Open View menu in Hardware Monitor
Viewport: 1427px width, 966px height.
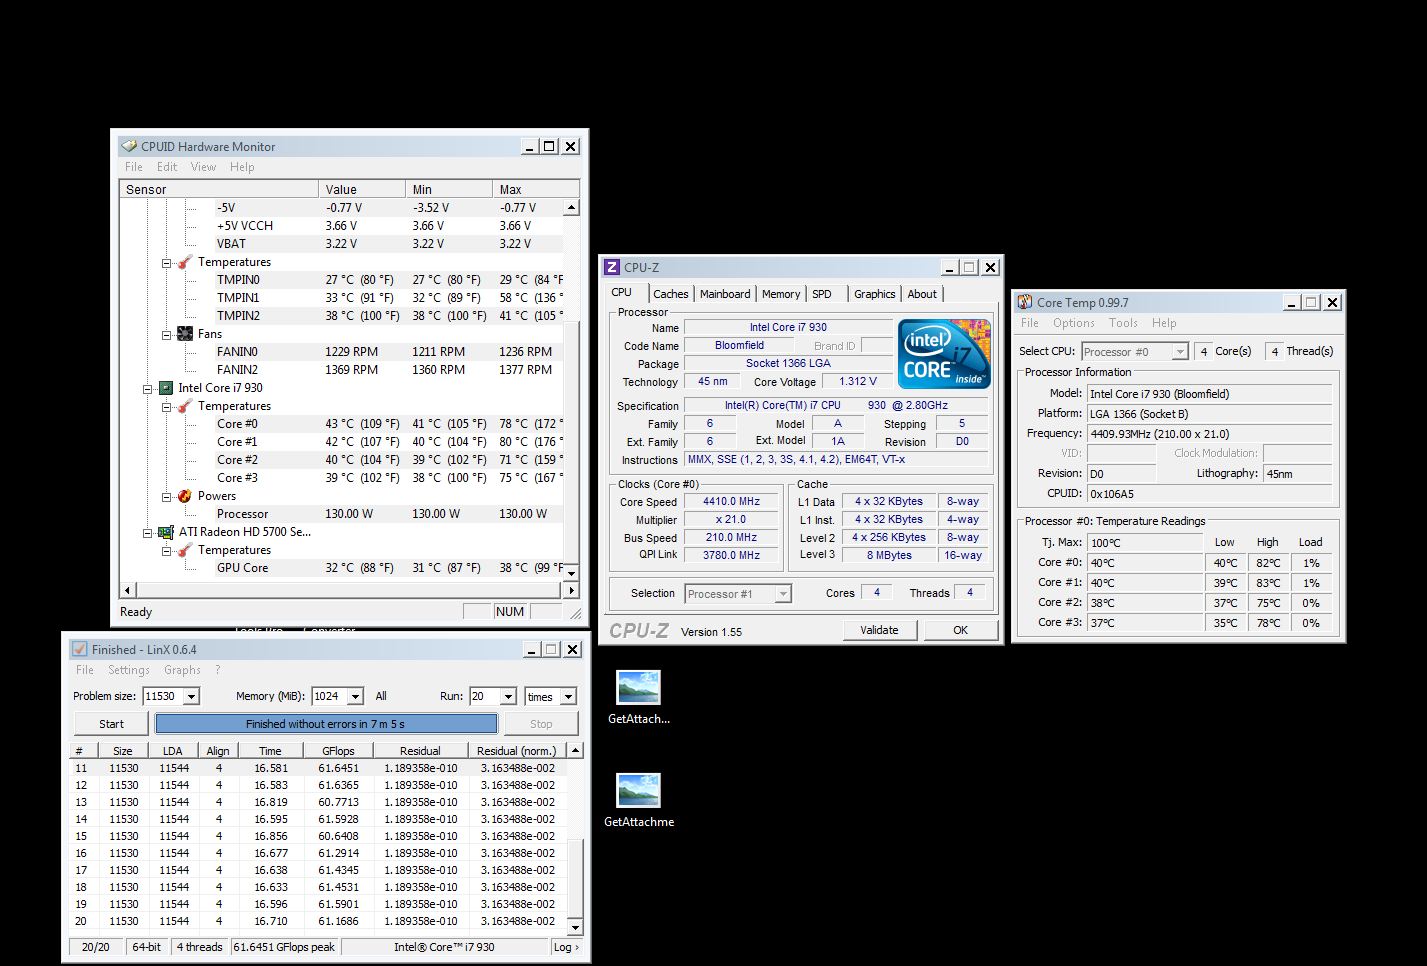(x=203, y=167)
